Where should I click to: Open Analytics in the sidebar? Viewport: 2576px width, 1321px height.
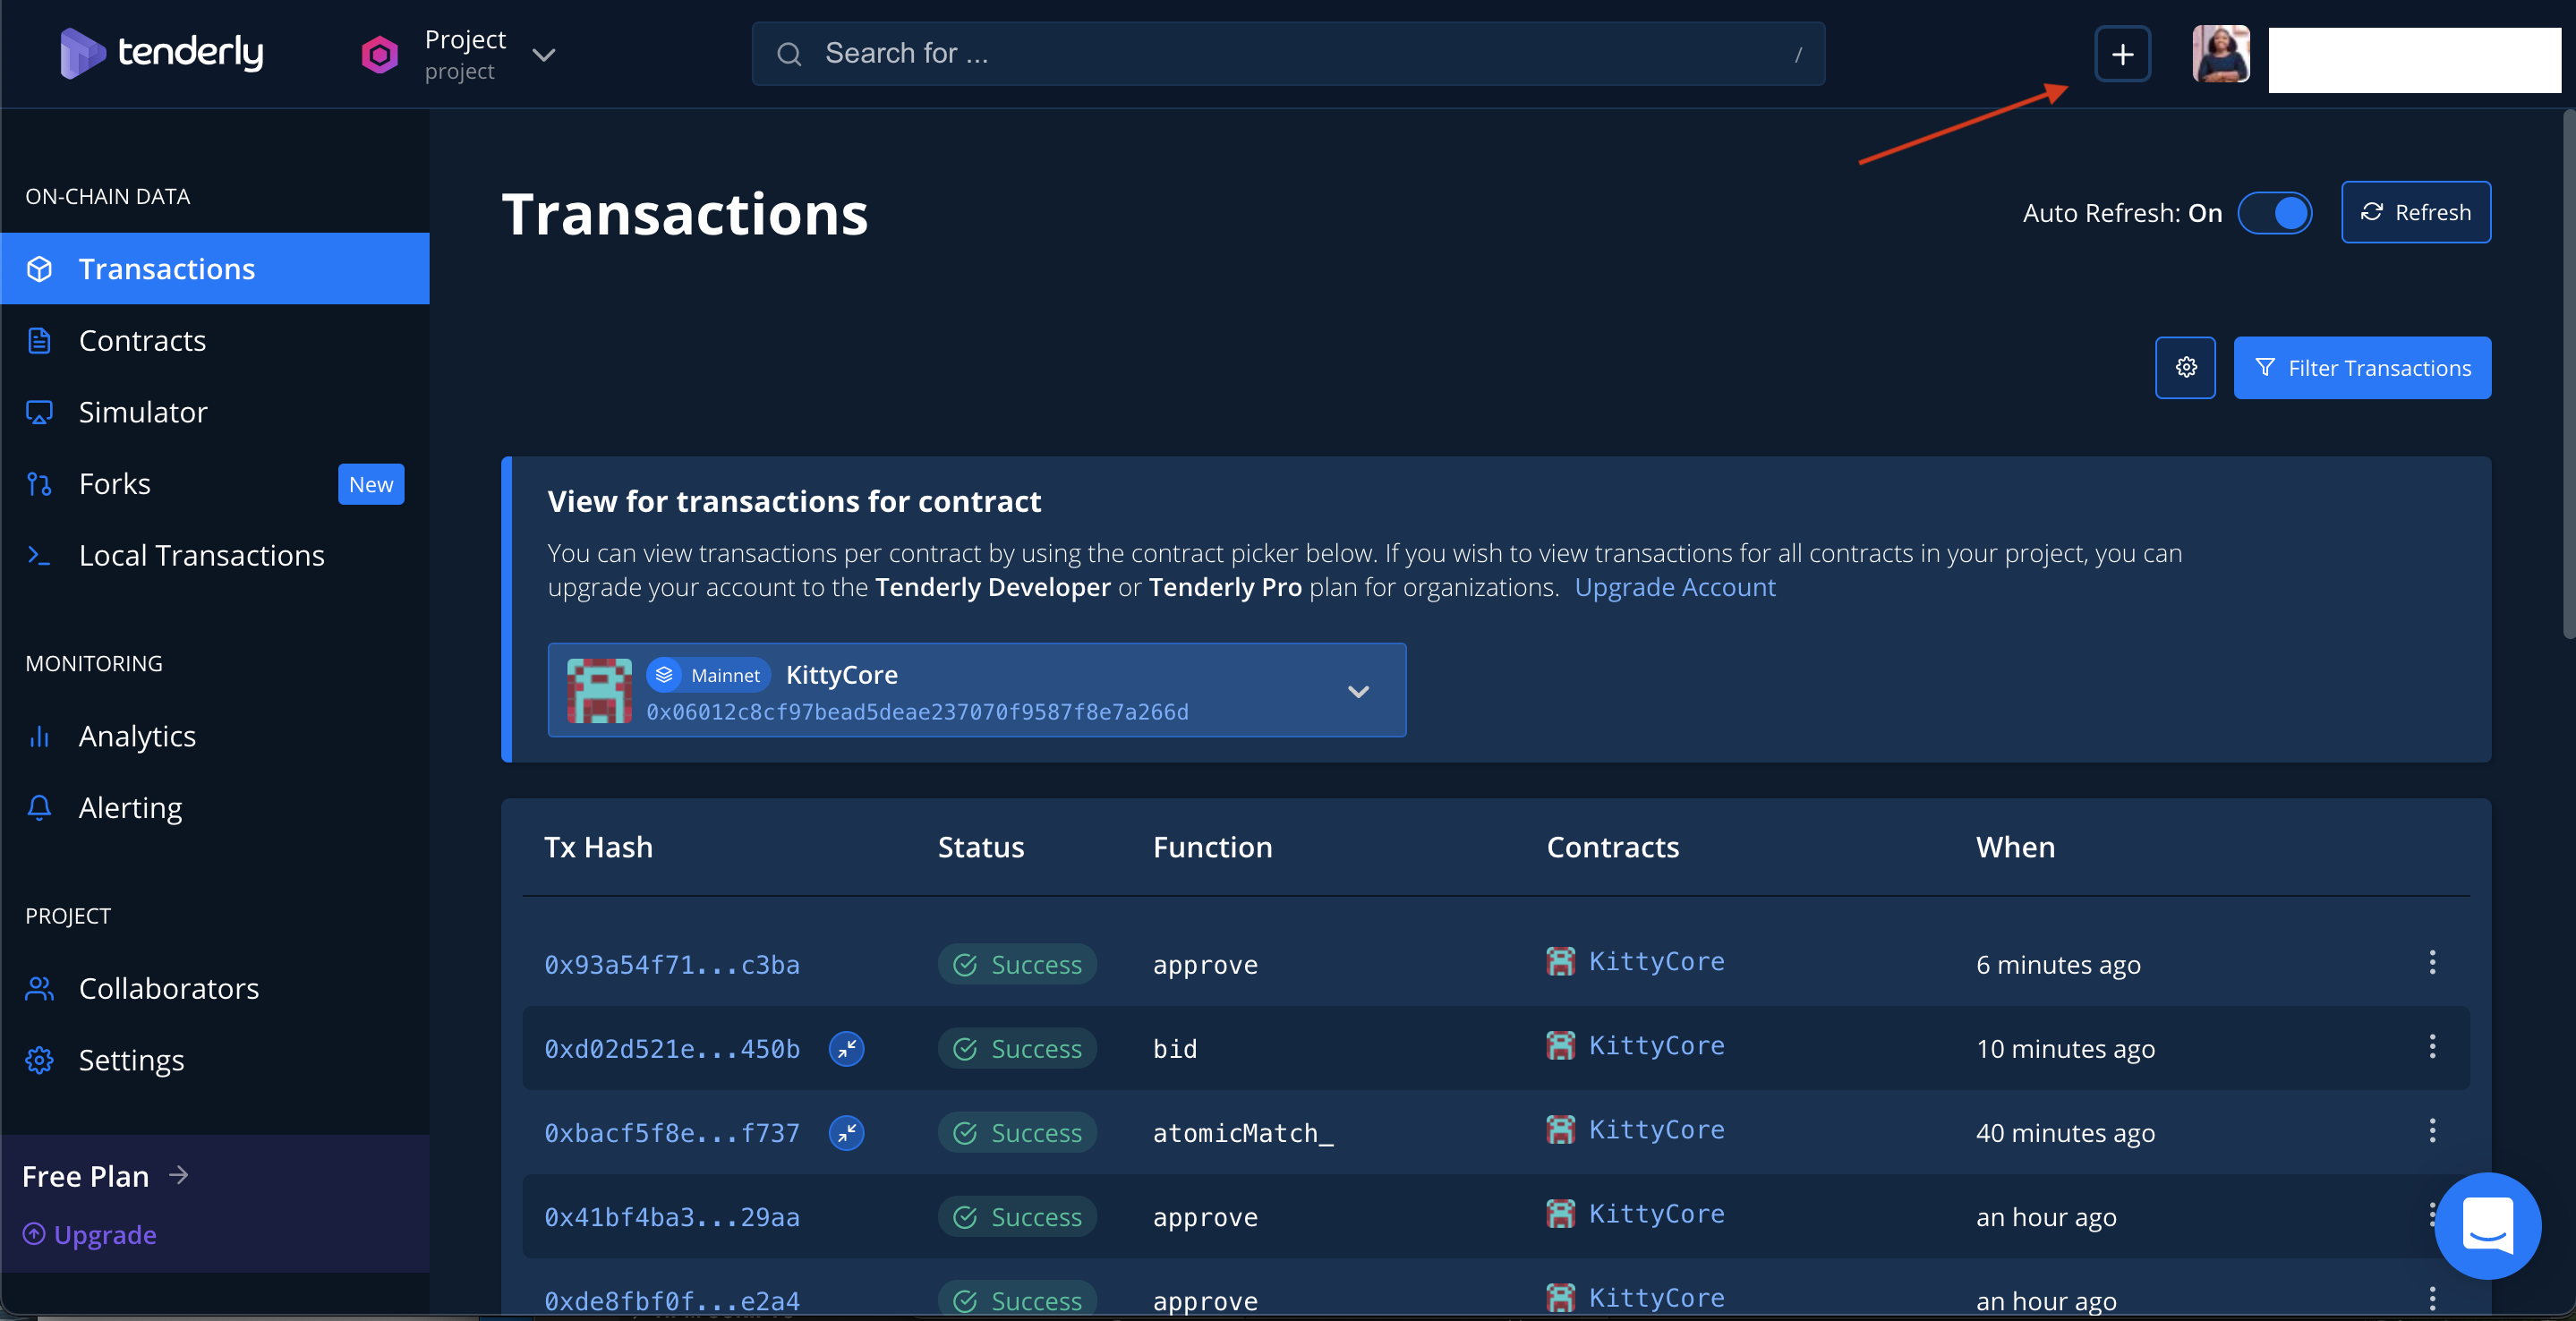tap(215, 736)
